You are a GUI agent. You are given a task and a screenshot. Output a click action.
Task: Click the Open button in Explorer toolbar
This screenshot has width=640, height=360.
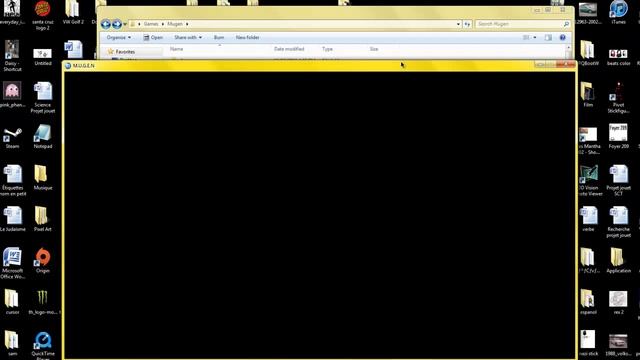pos(153,38)
